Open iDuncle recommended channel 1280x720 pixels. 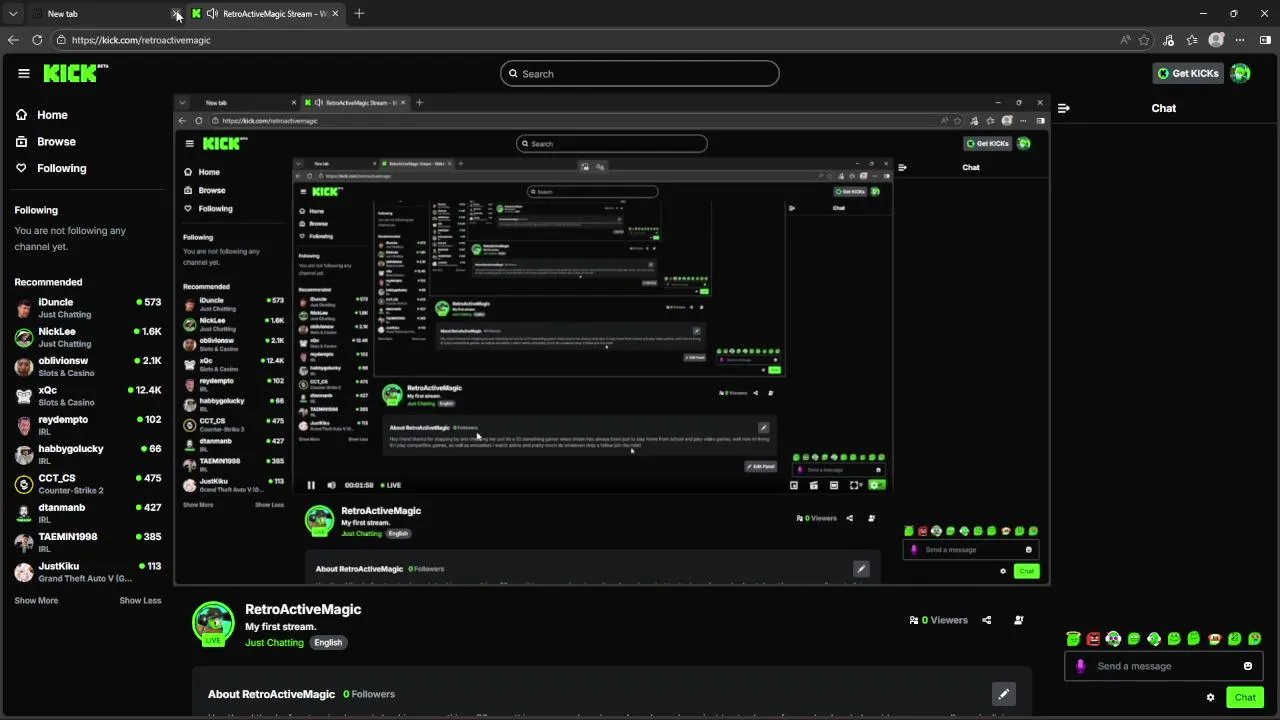point(88,308)
